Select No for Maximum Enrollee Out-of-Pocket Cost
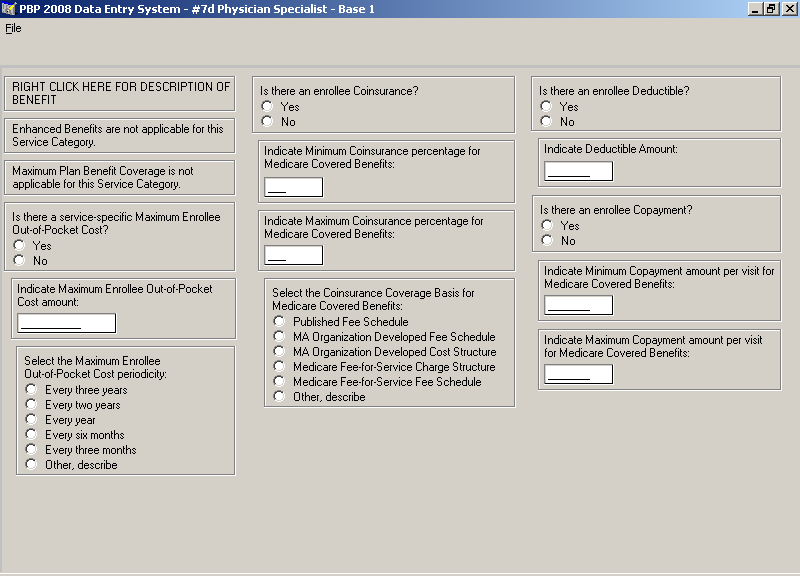This screenshot has width=800, height=576. pyautogui.click(x=19, y=260)
